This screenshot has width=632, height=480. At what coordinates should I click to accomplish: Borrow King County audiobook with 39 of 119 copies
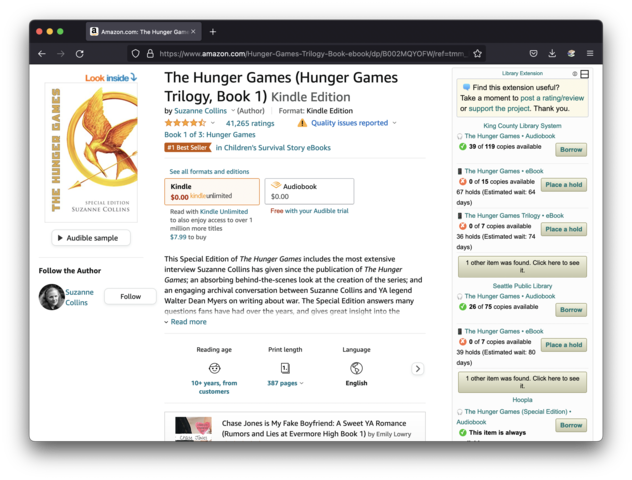[x=571, y=150]
